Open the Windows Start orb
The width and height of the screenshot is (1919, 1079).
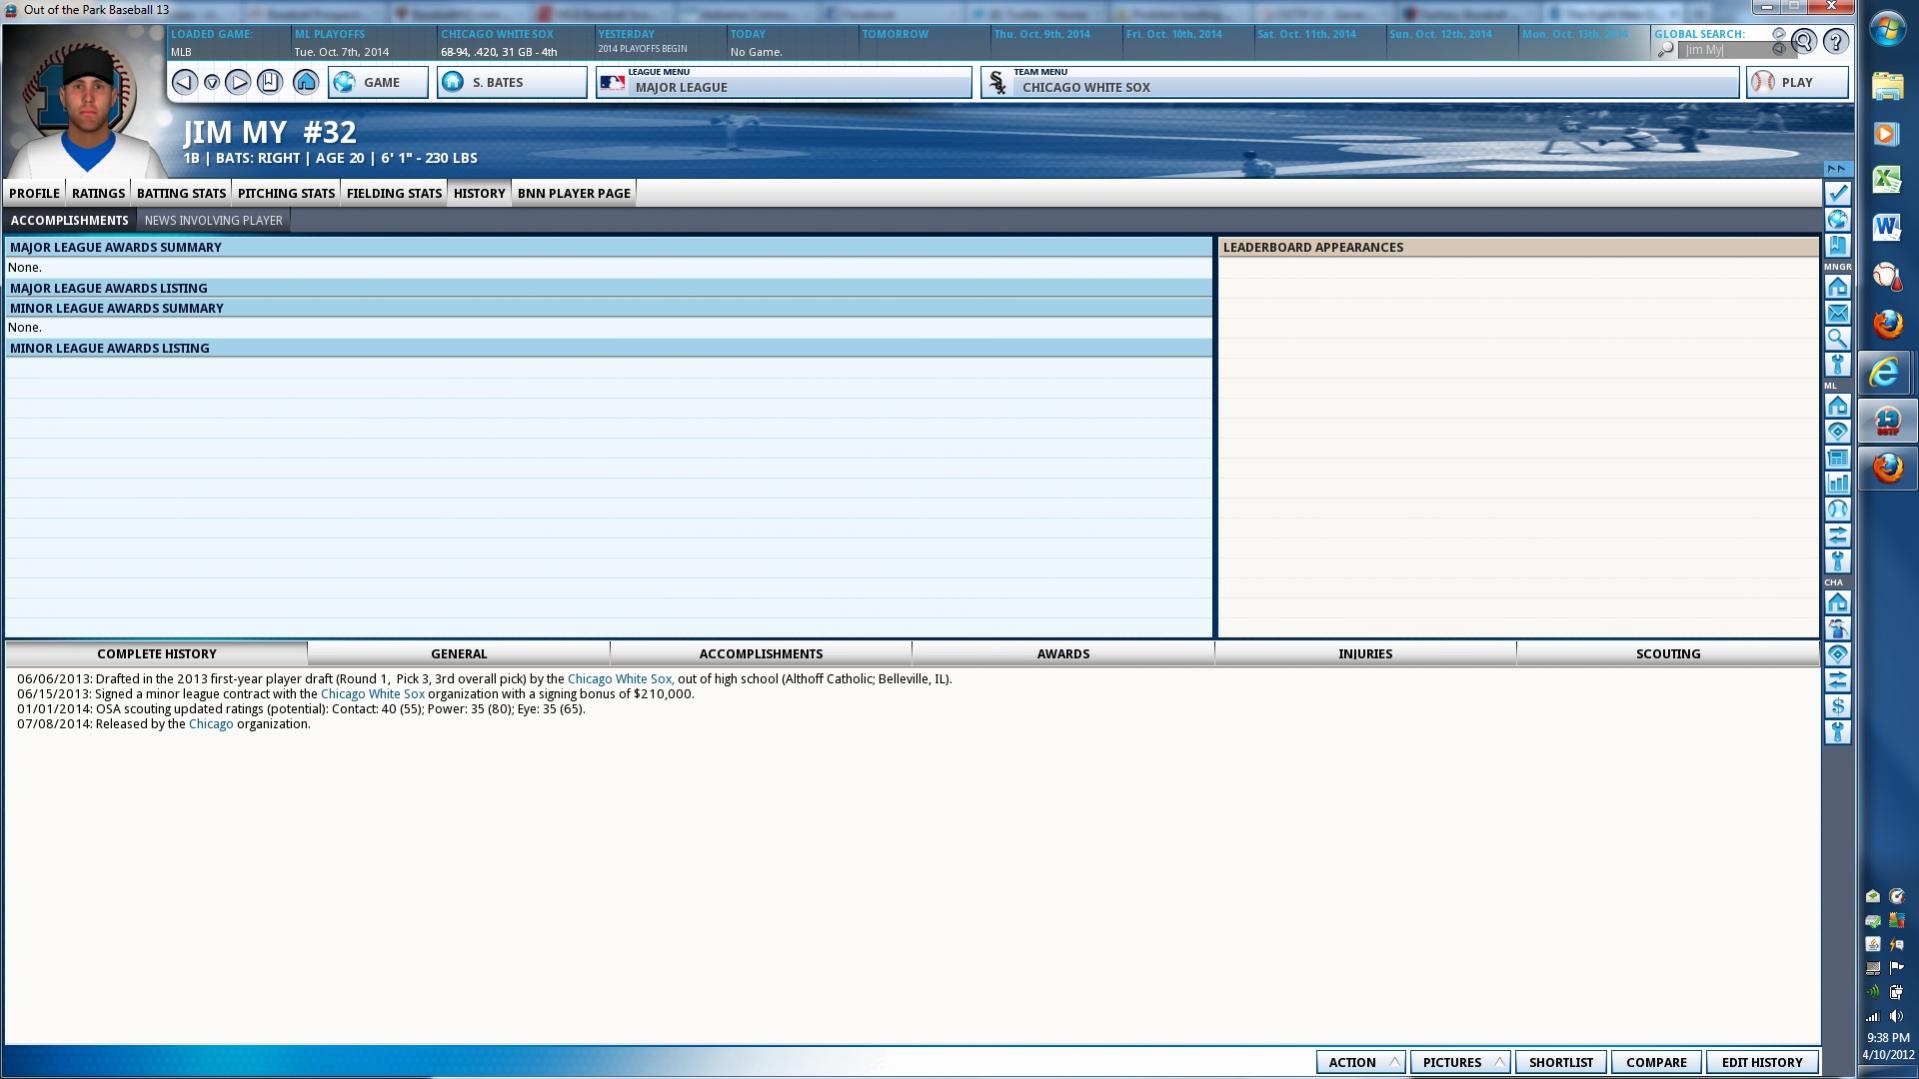(1888, 30)
